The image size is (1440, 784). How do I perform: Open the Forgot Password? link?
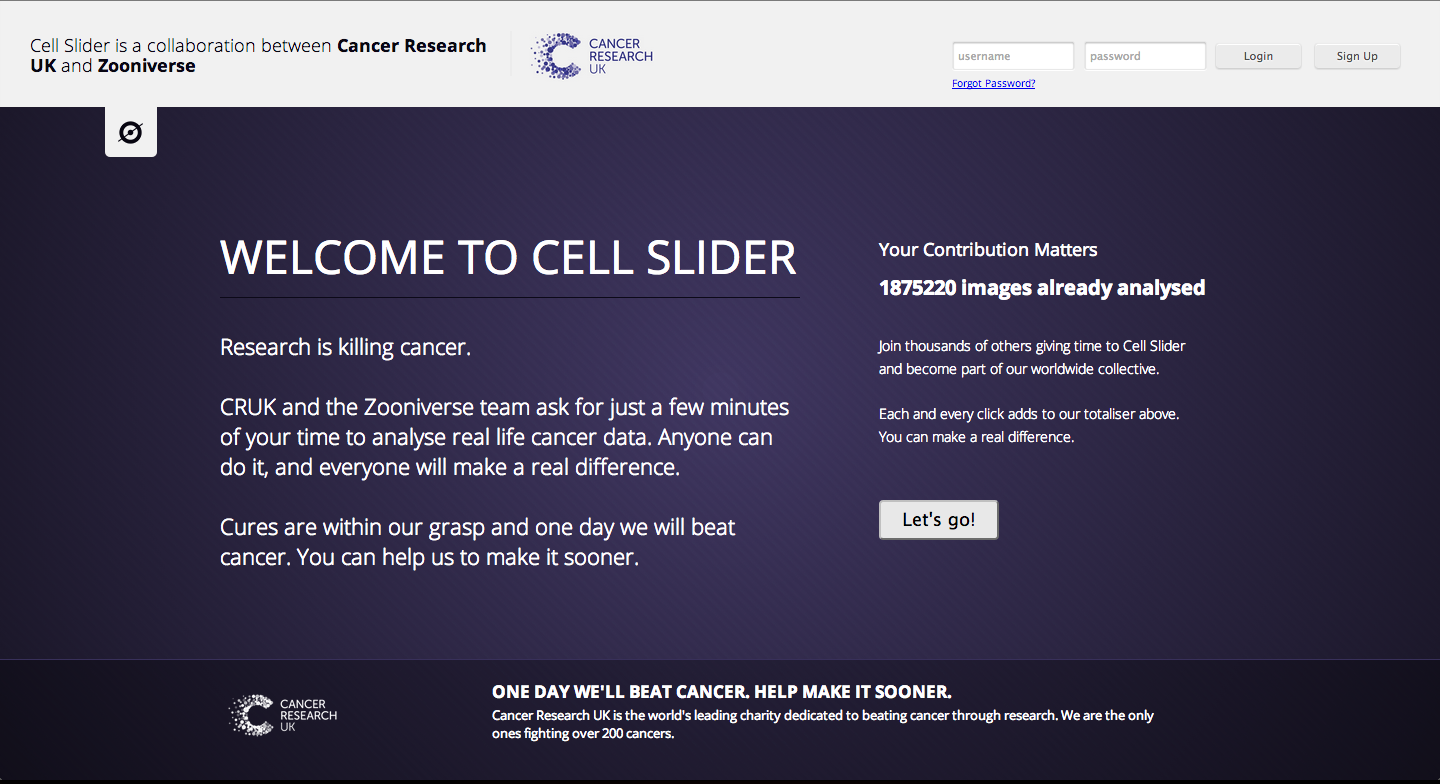pos(993,84)
